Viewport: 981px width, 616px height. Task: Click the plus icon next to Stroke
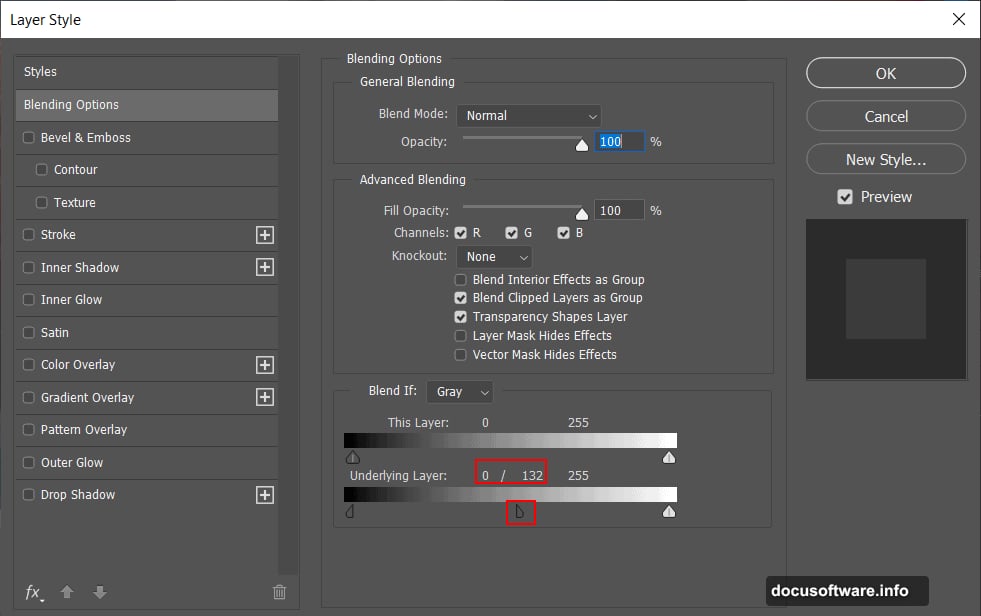pyautogui.click(x=265, y=235)
